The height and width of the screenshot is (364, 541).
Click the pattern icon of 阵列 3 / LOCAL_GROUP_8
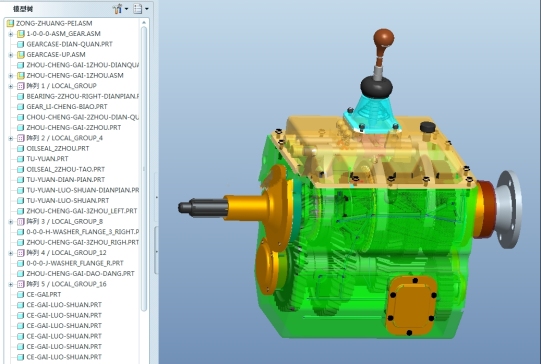[21, 222]
